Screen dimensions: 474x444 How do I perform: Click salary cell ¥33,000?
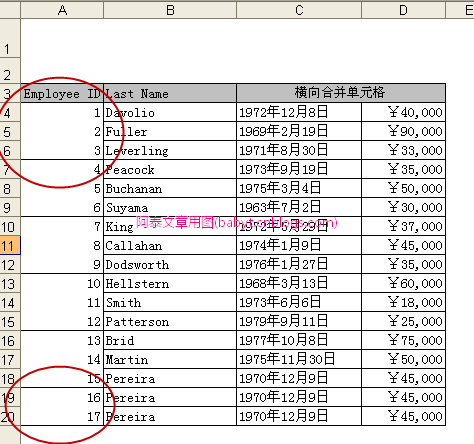tap(403, 150)
